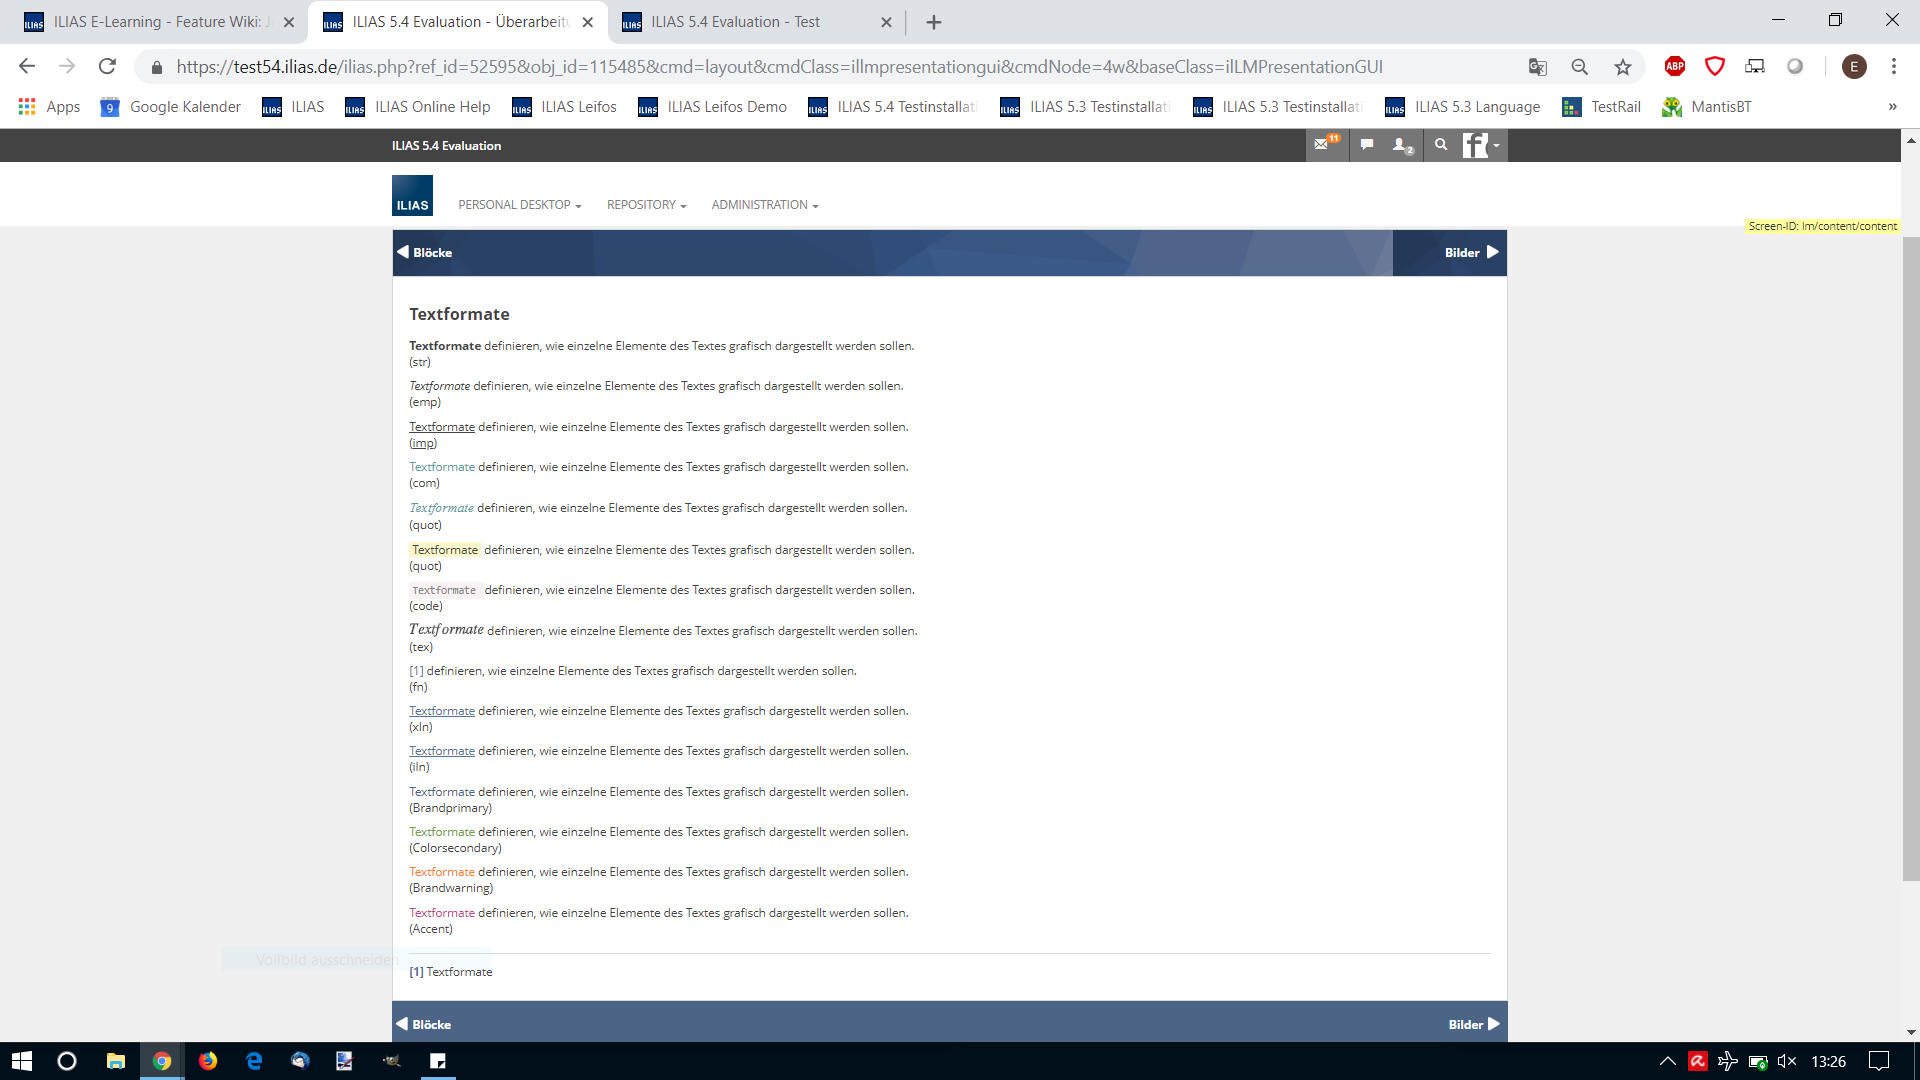Screen dimensions: 1920x1080
Task: Open the user avatar dropdown
Action: 1481,146
